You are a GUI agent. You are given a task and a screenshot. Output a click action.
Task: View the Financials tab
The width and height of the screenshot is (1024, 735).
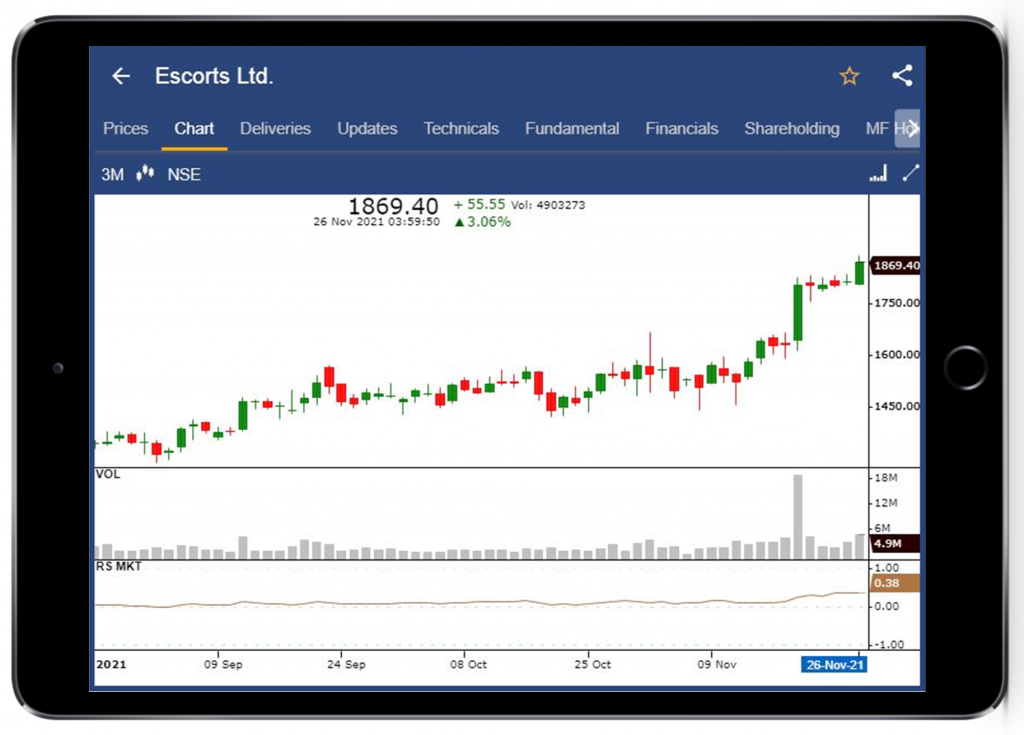tap(682, 128)
